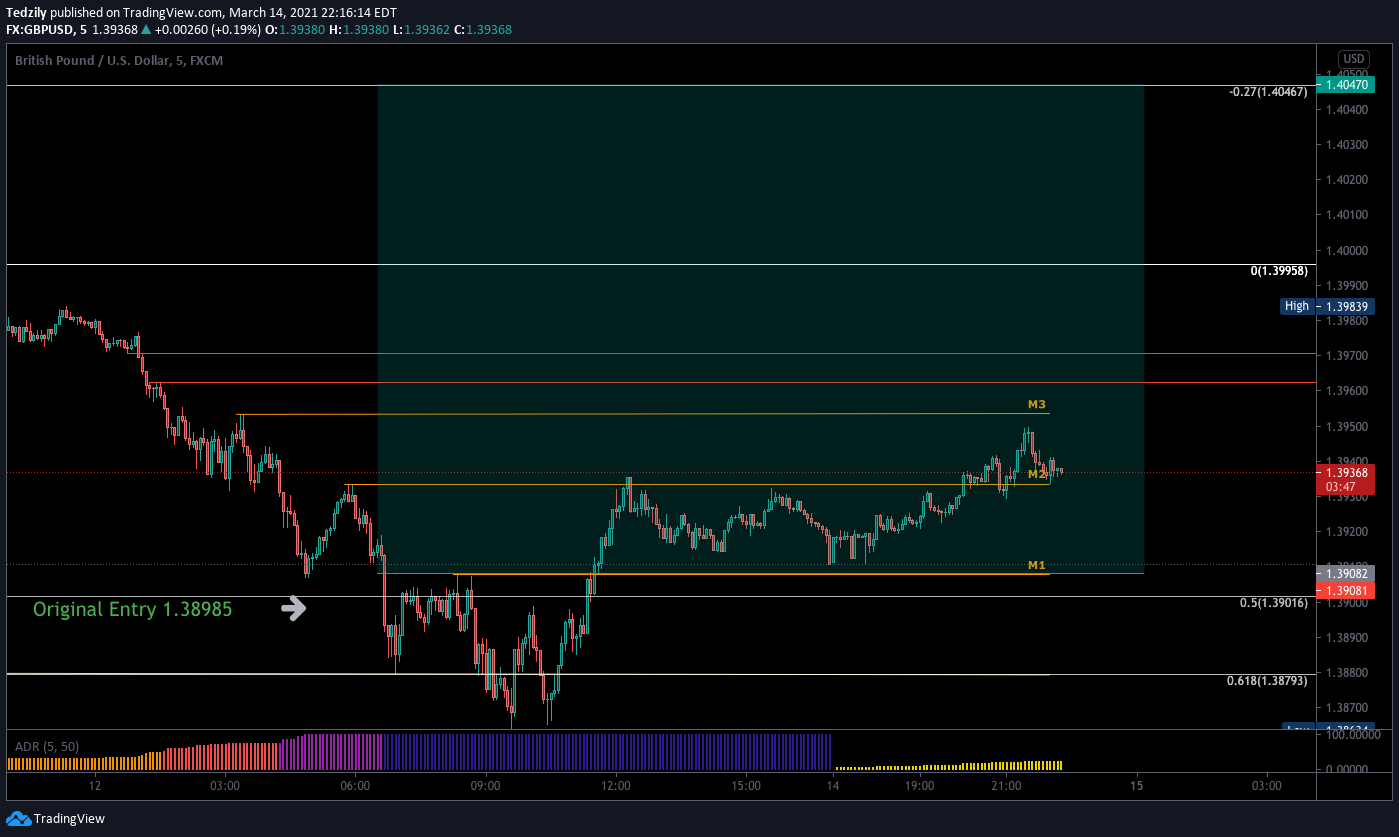This screenshot has width=1399, height=837.
Task: Select the M1 level label
Action: tap(1037, 566)
